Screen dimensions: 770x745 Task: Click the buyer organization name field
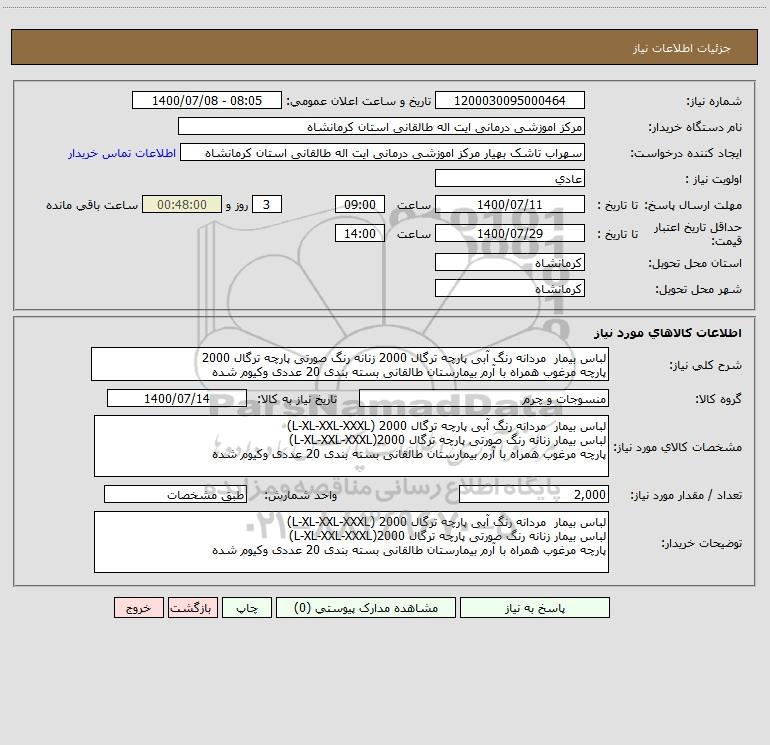tap(381, 126)
